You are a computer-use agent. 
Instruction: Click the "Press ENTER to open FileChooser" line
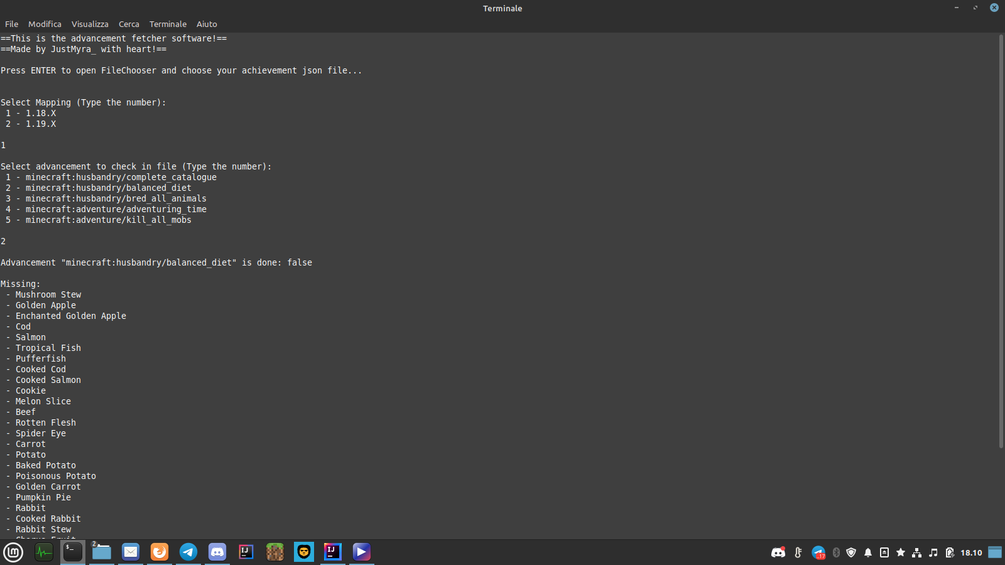coord(181,70)
